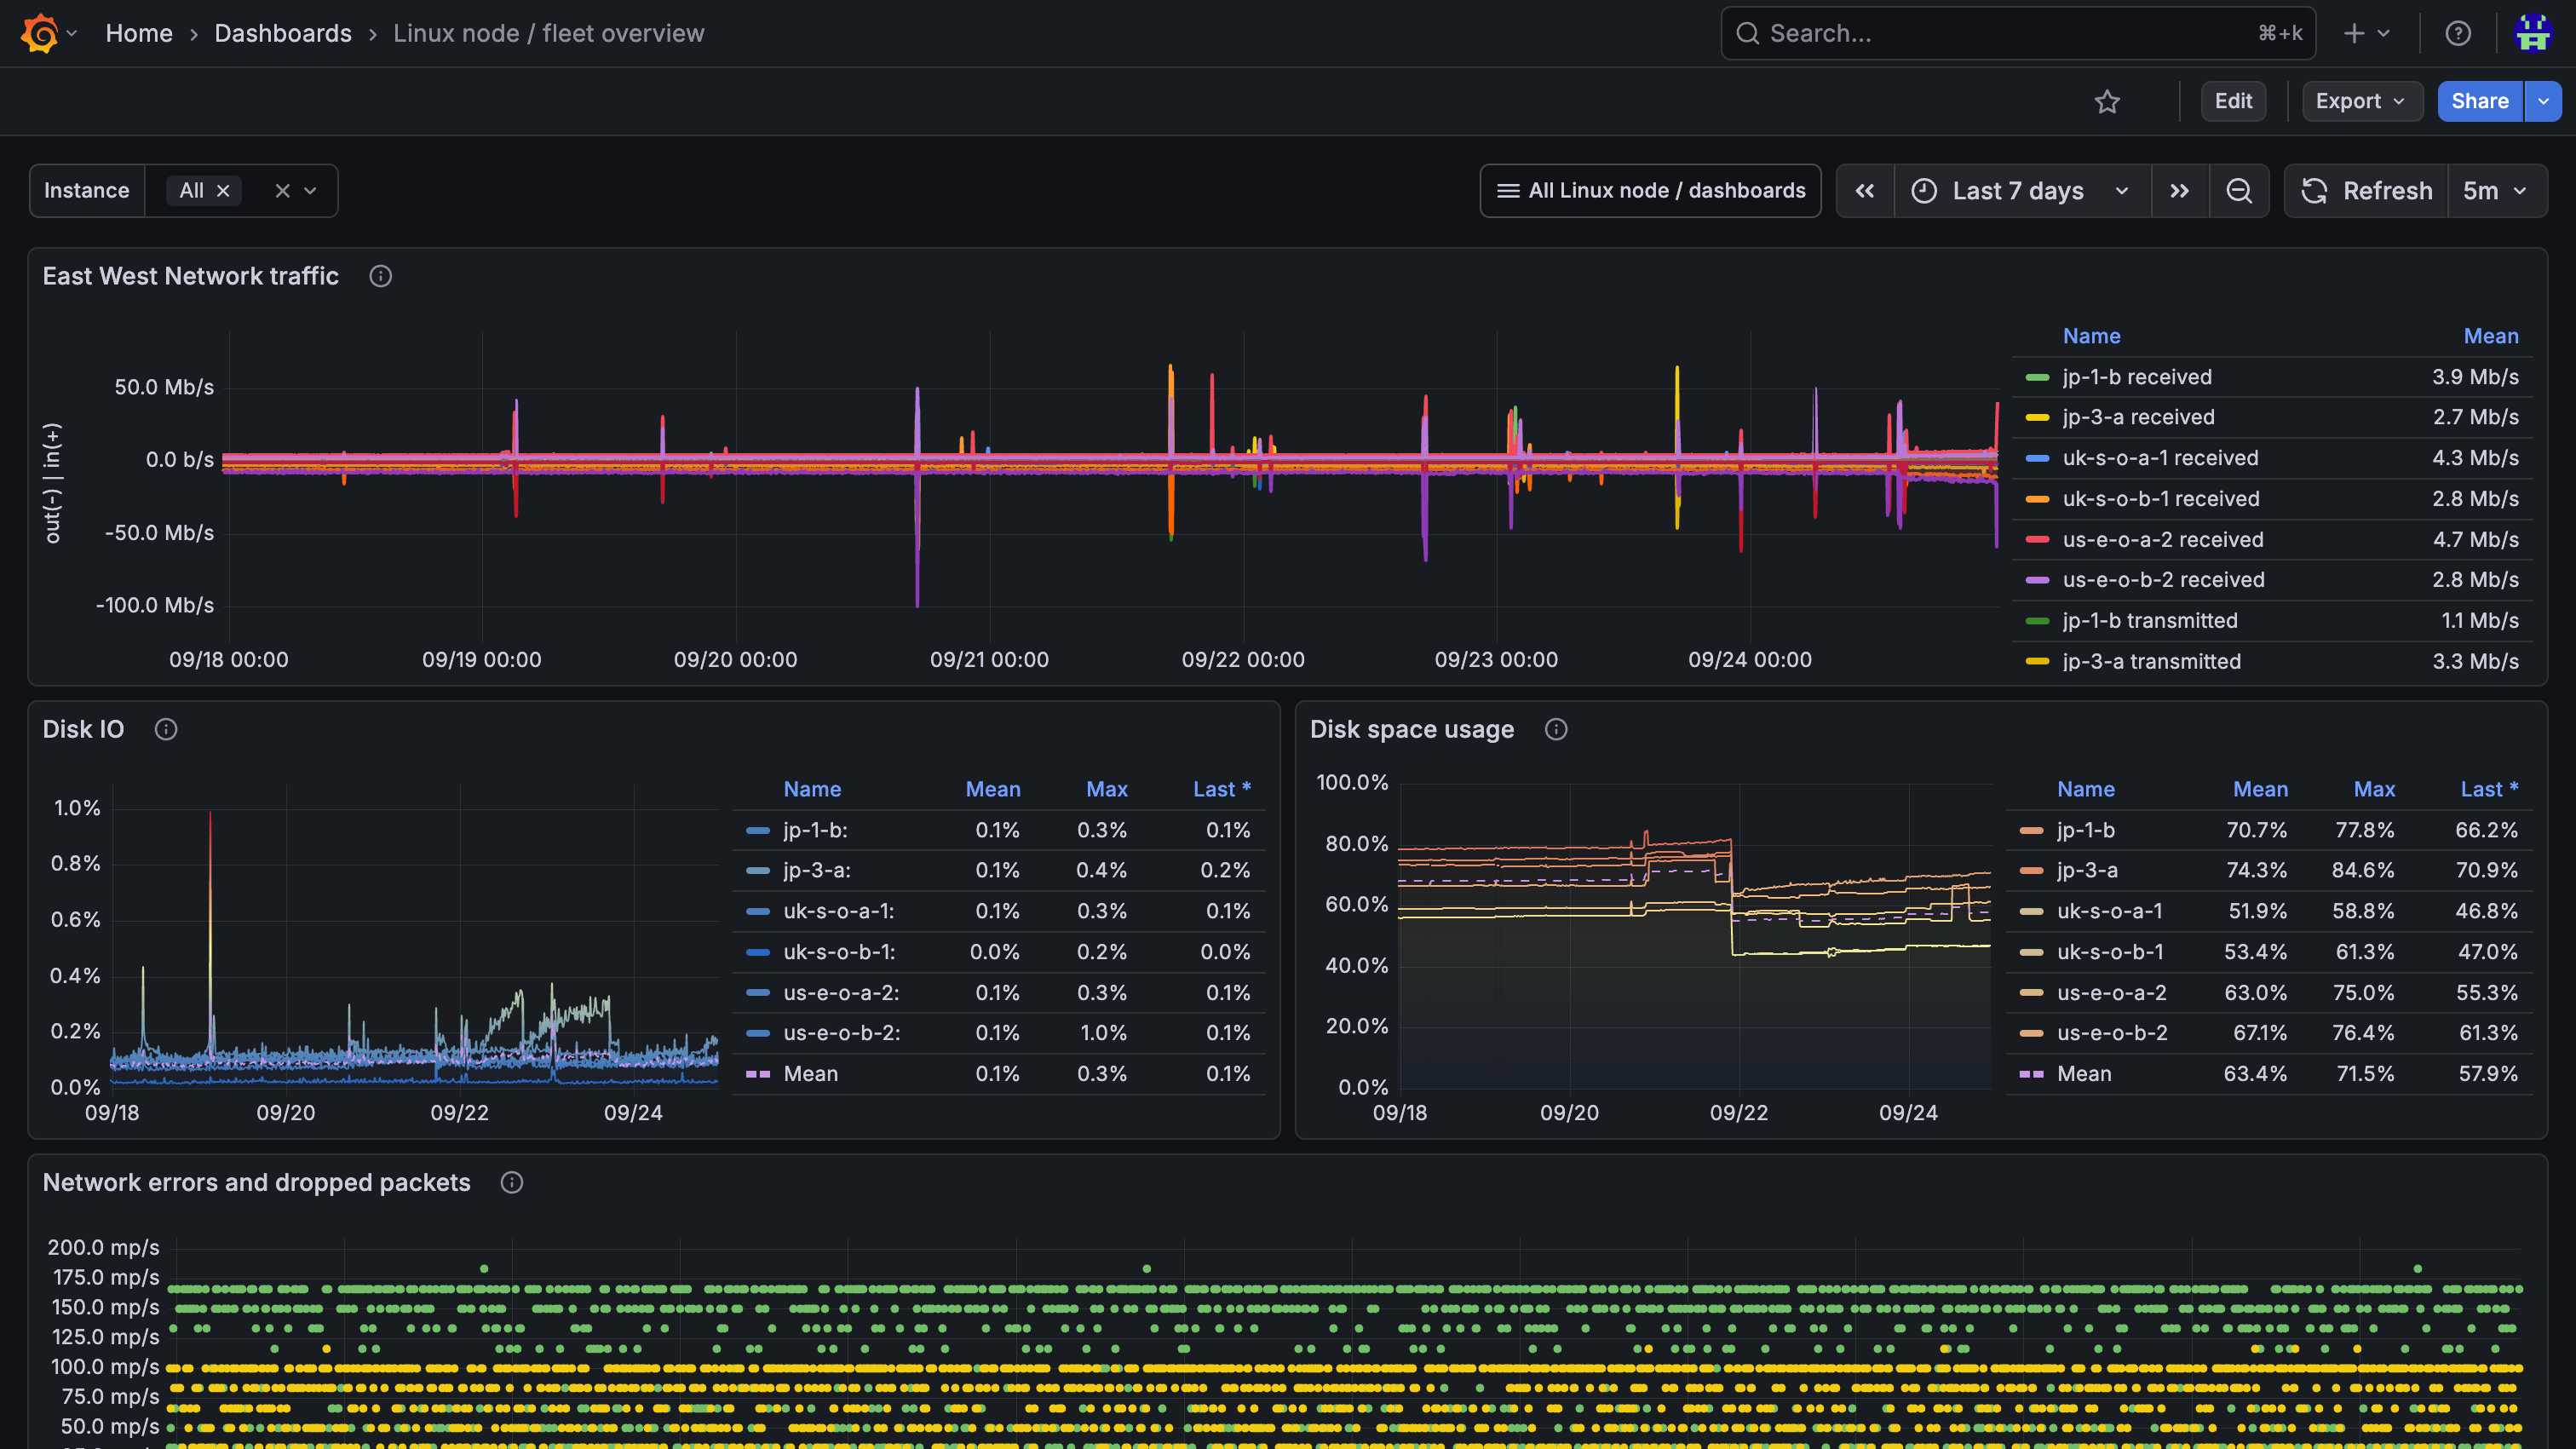2576x1449 pixels.
Task: Expand the Export menu
Action: tap(2361, 101)
